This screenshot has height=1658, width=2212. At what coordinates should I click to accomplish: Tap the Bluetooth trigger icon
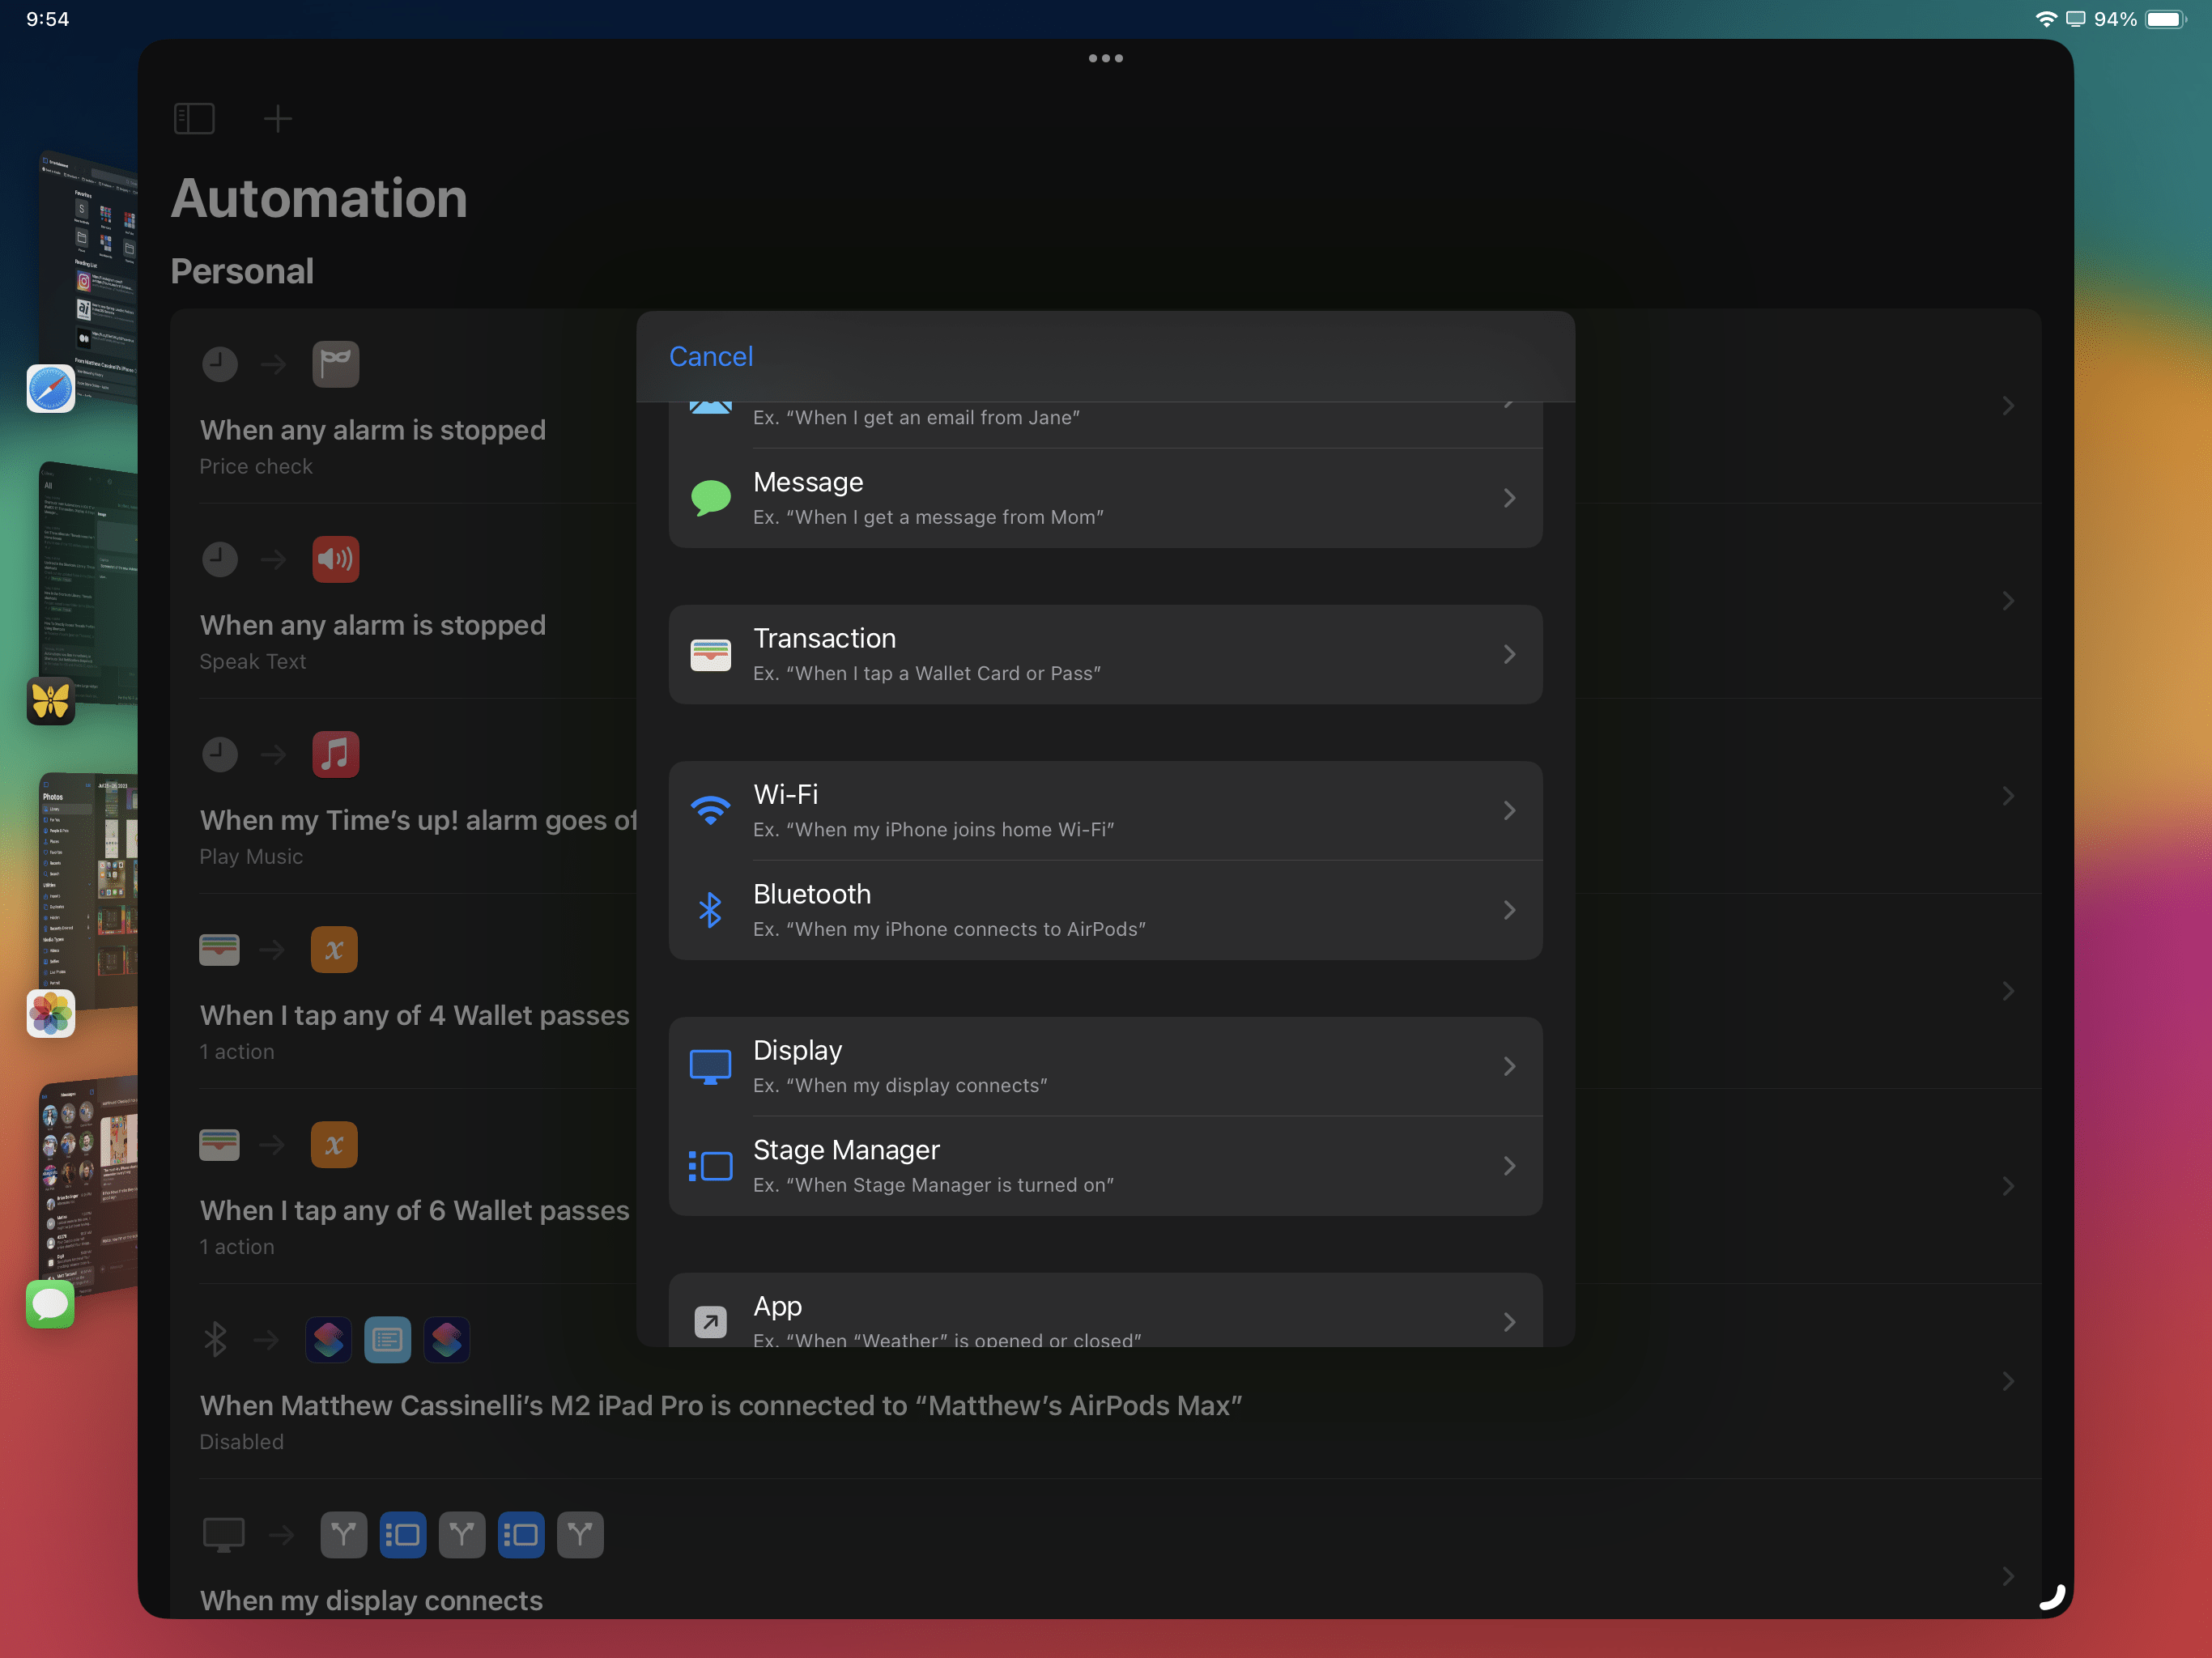pyautogui.click(x=710, y=909)
